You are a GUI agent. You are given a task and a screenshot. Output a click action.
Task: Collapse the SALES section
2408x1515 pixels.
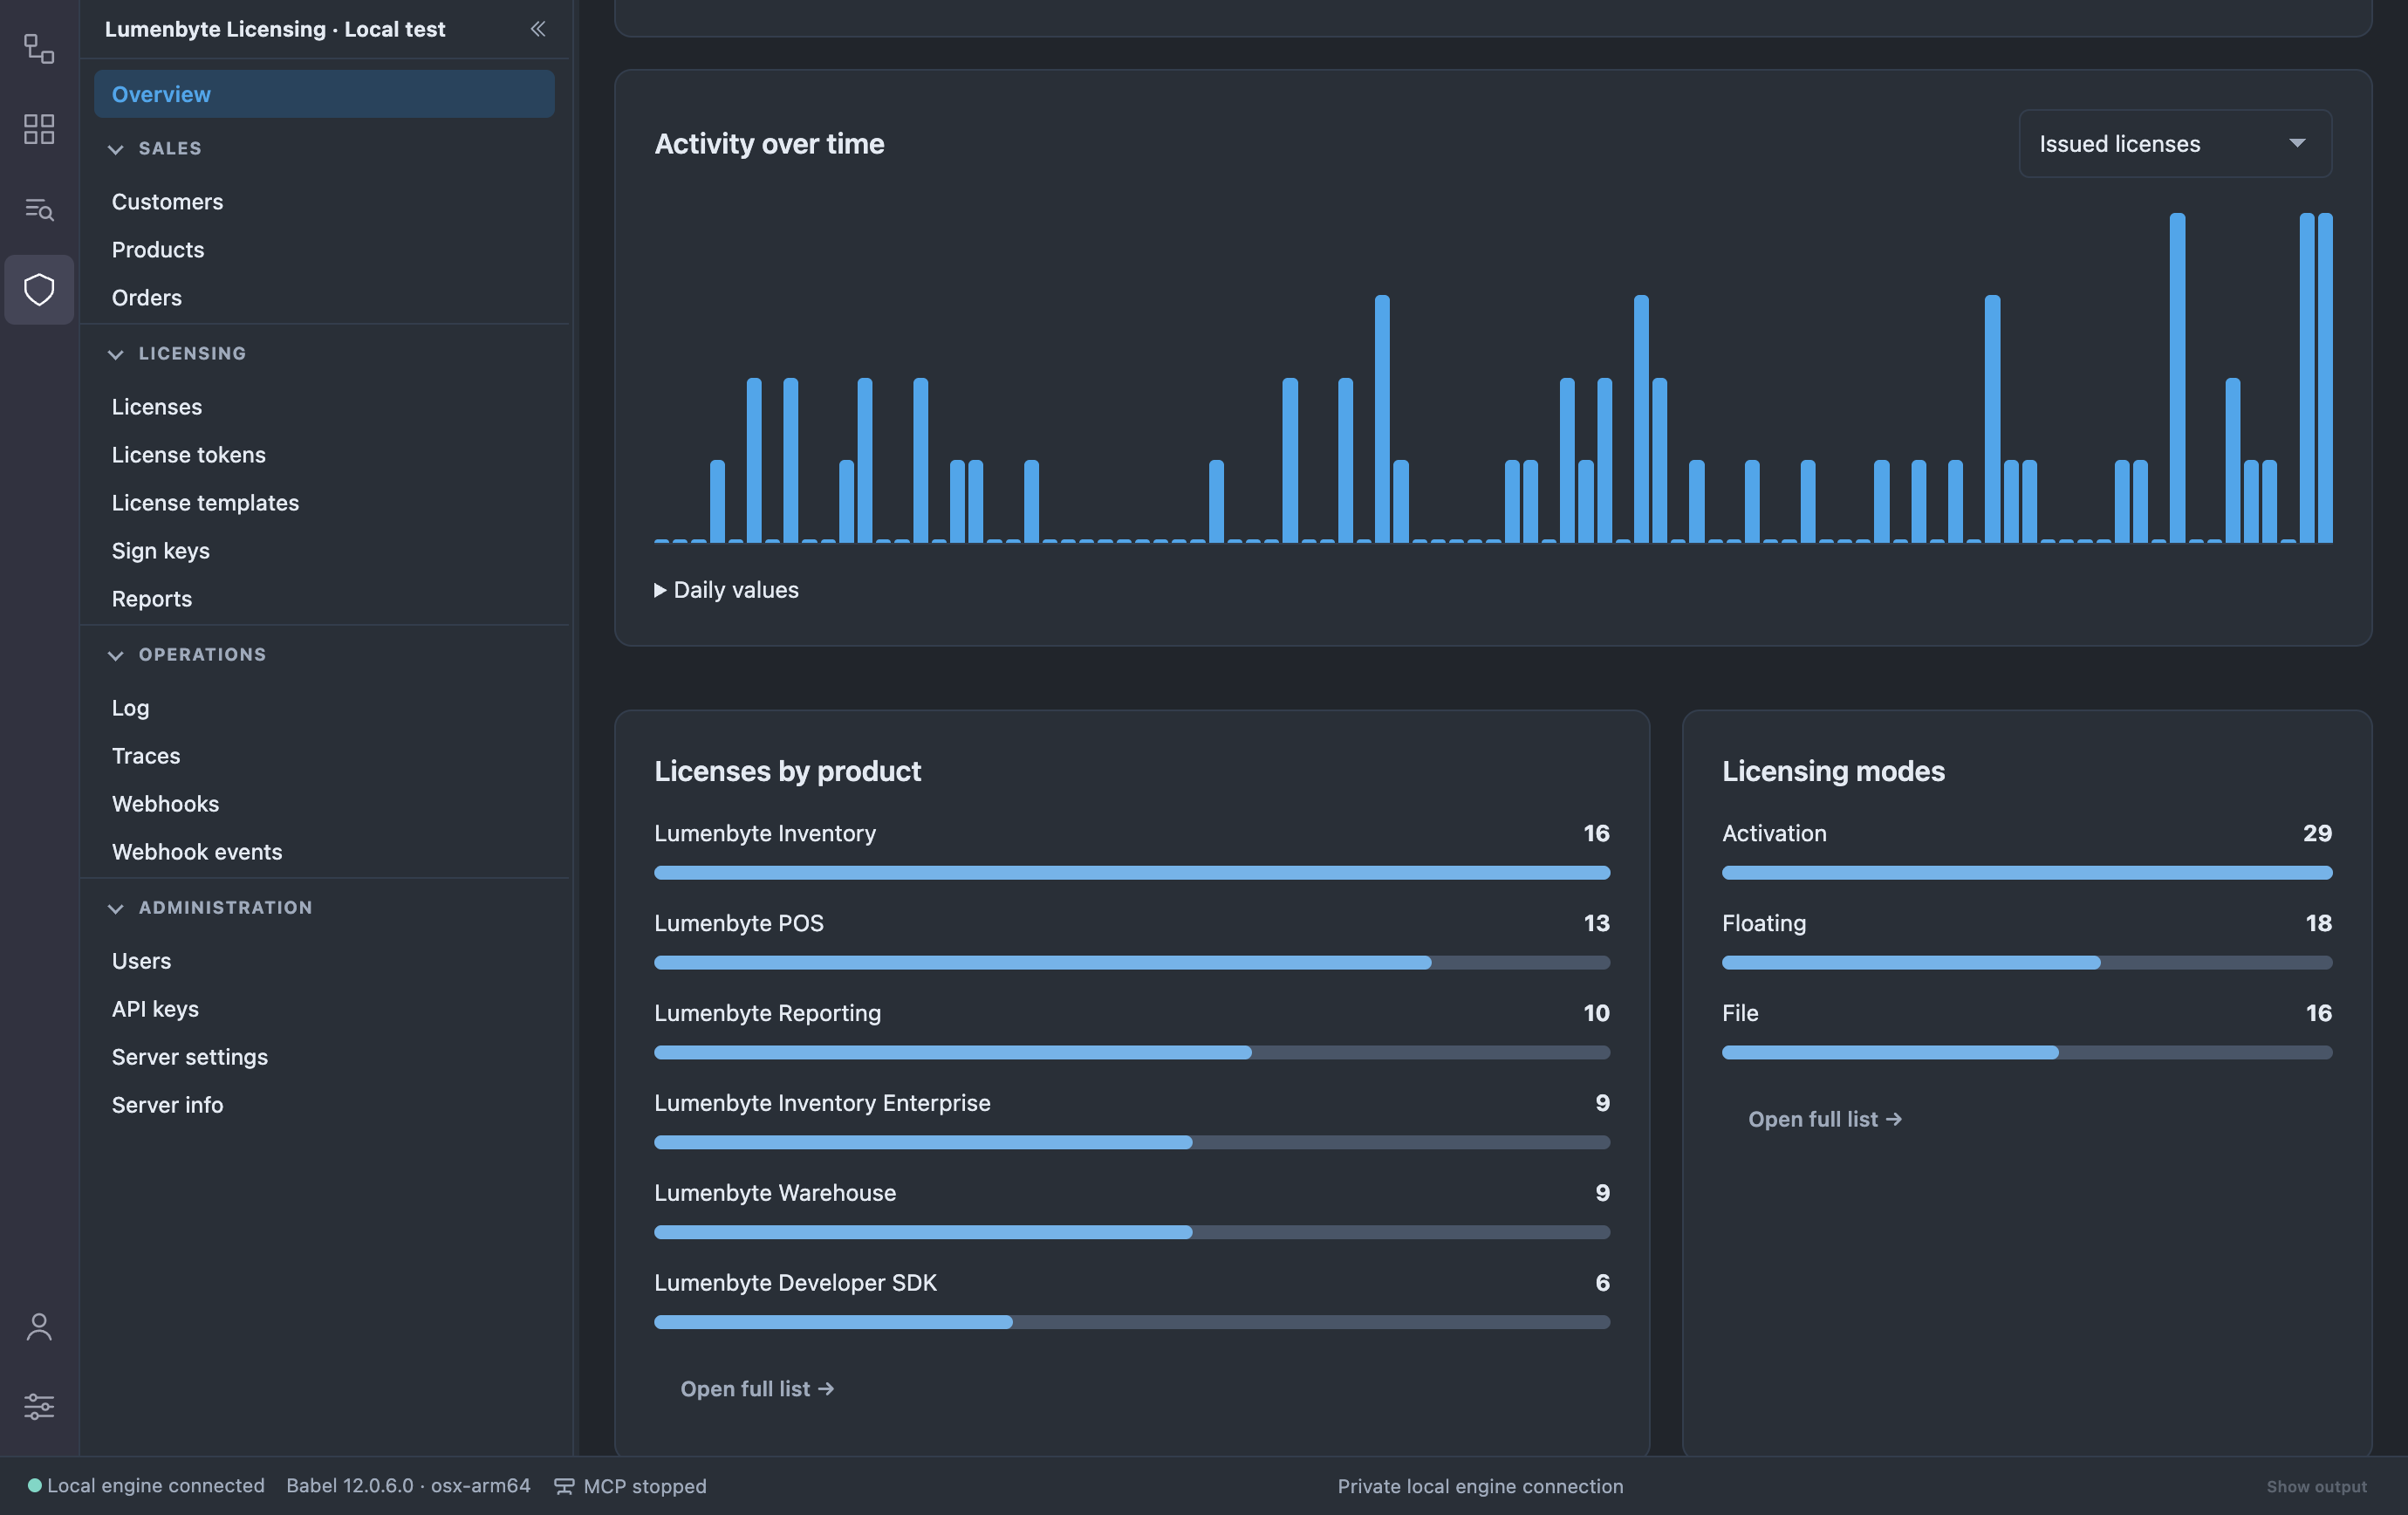116,149
